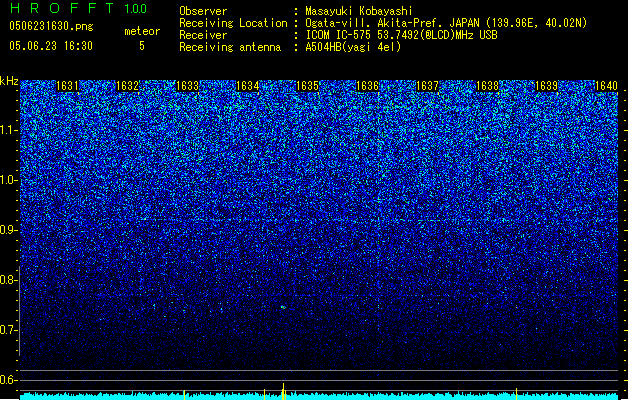This screenshot has height=400, width=629.
Task: Click the Receiving Location label
Action: pos(233,23)
